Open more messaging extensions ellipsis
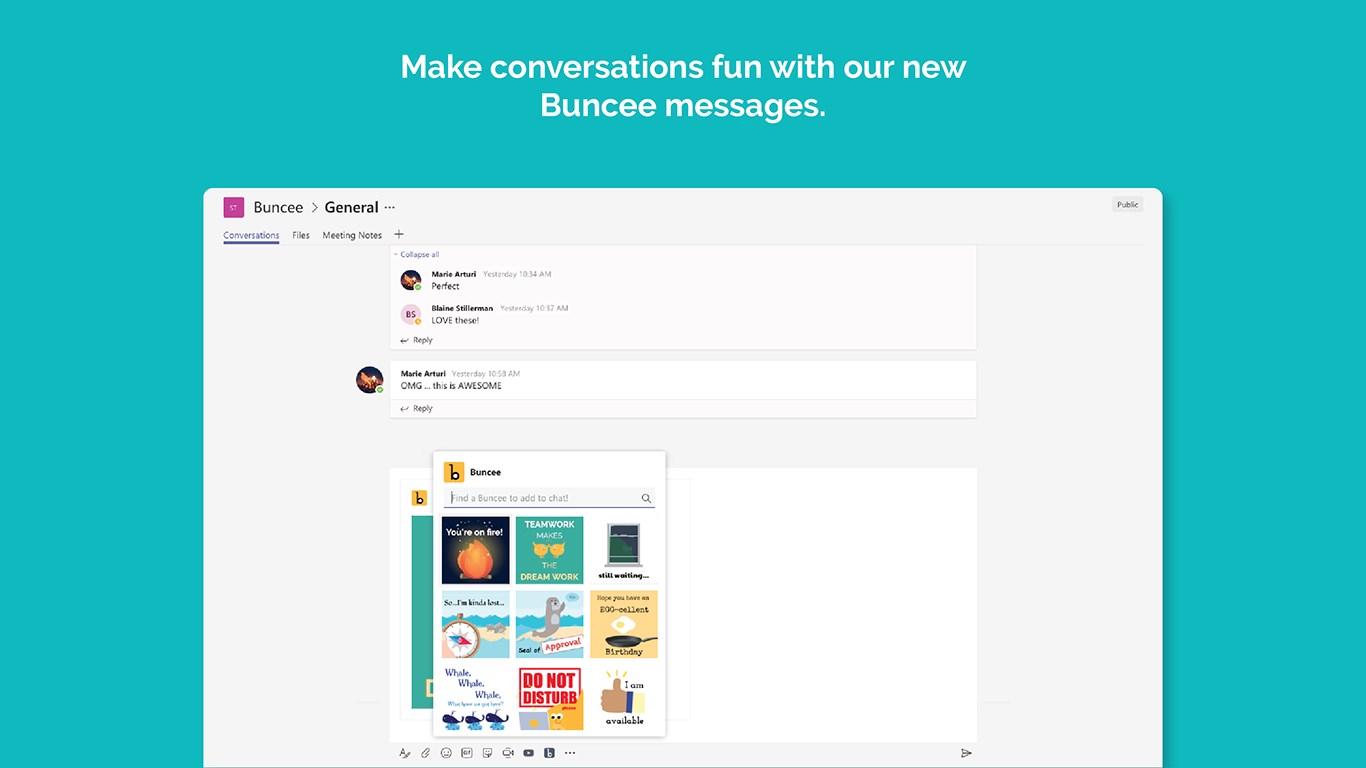Viewport: 1366px width, 768px height. pos(570,753)
